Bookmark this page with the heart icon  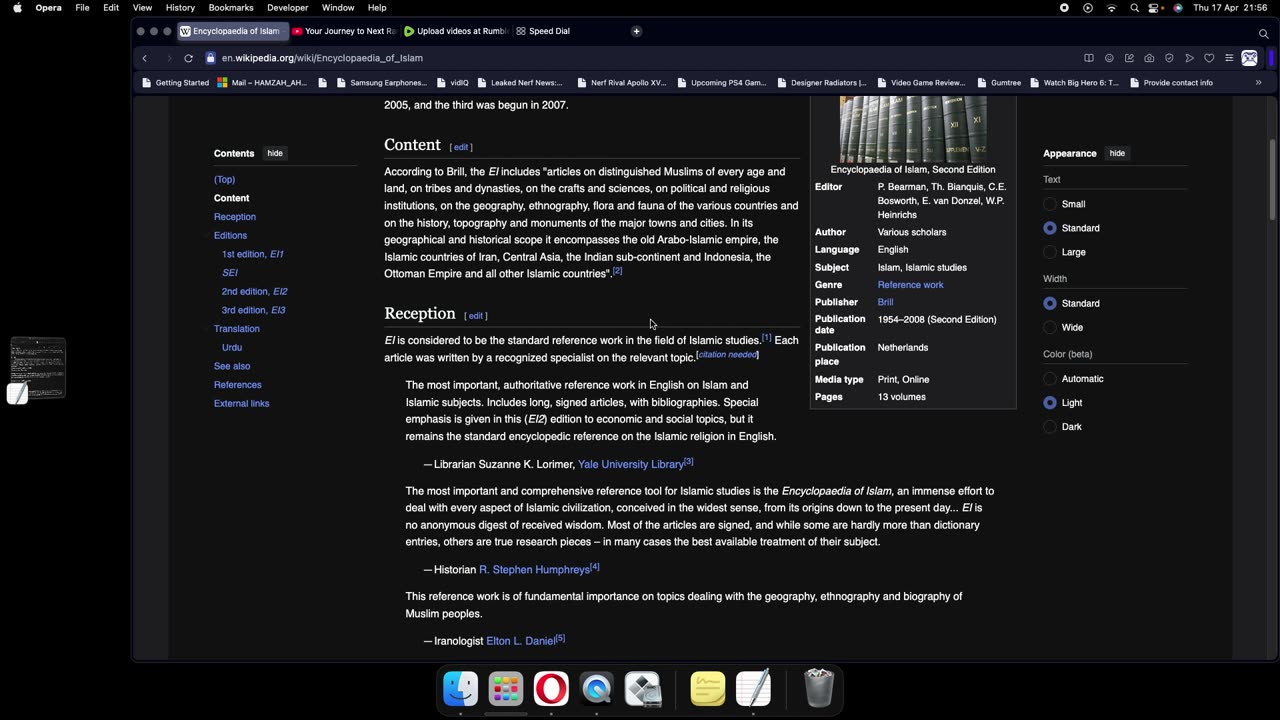1209,58
